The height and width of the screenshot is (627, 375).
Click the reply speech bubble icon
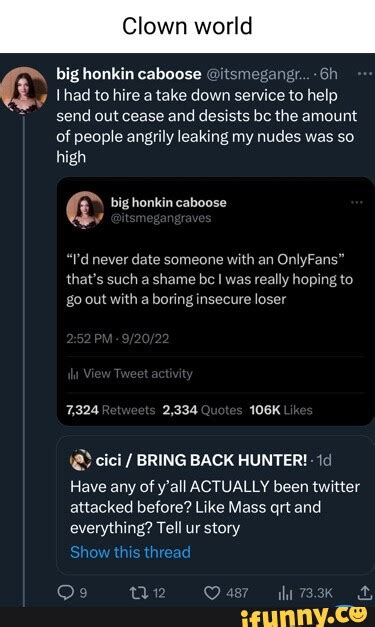[66, 592]
